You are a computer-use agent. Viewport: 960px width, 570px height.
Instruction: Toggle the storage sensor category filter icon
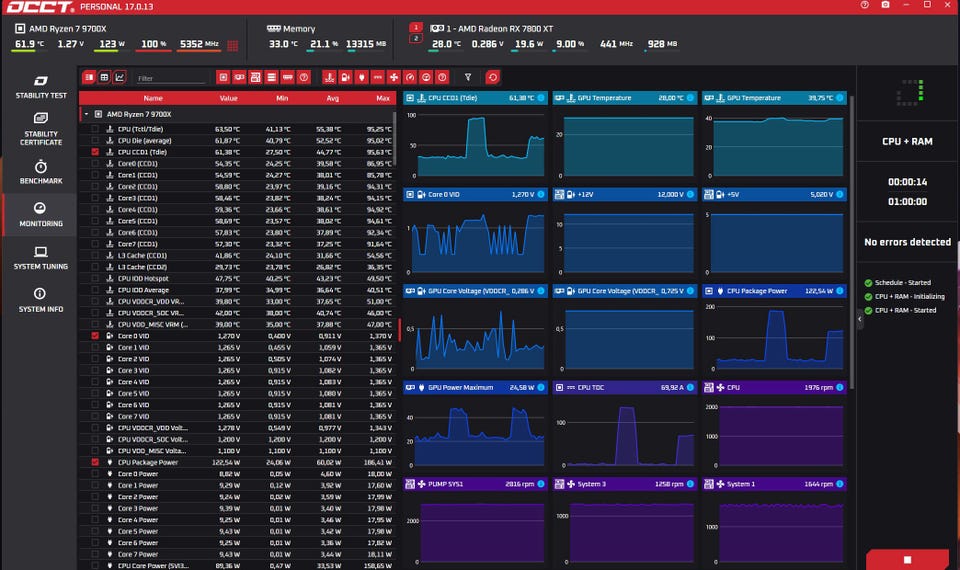(271, 77)
